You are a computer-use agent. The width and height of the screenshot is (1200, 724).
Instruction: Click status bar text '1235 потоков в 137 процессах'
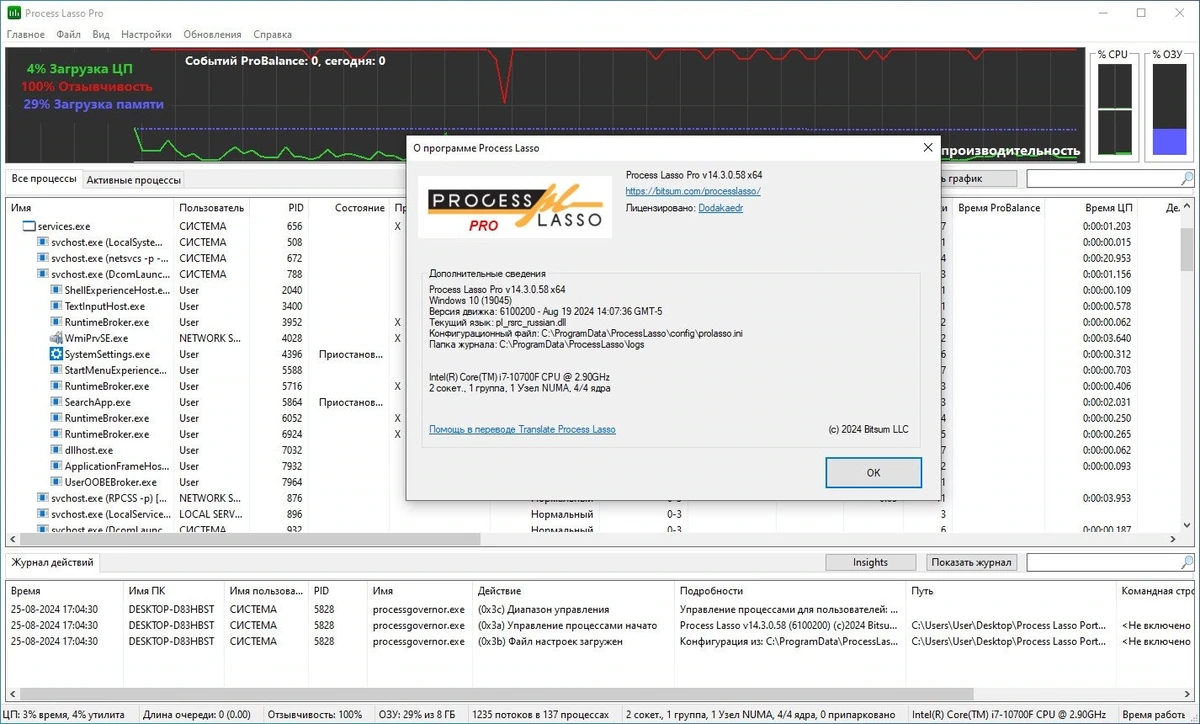[x=540, y=715]
